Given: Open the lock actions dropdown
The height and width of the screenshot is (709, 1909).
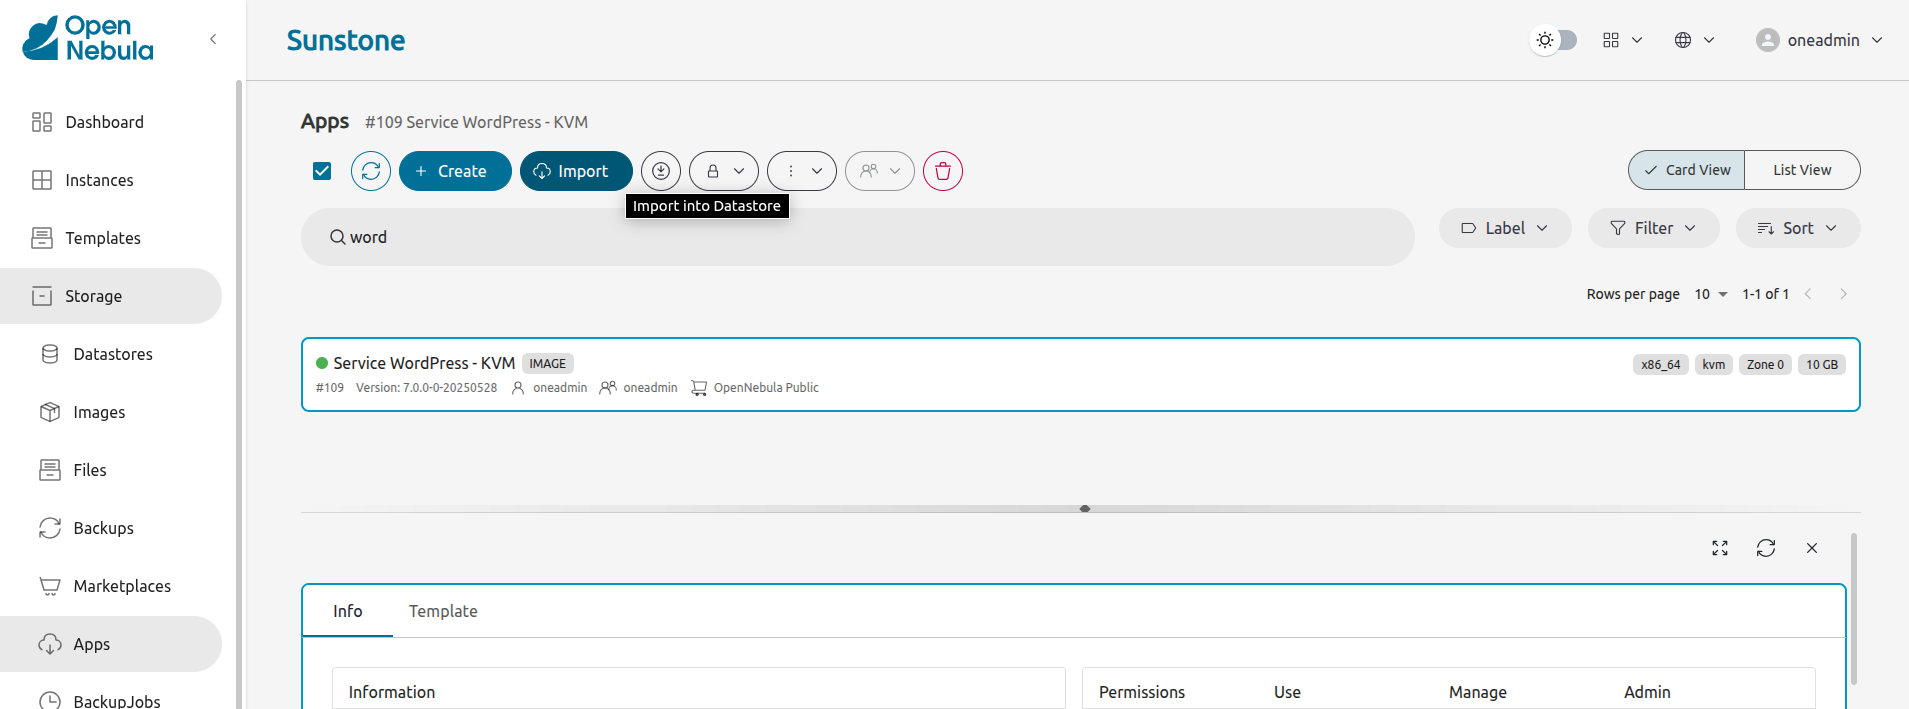Looking at the screenshot, I should tap(724, 171).
